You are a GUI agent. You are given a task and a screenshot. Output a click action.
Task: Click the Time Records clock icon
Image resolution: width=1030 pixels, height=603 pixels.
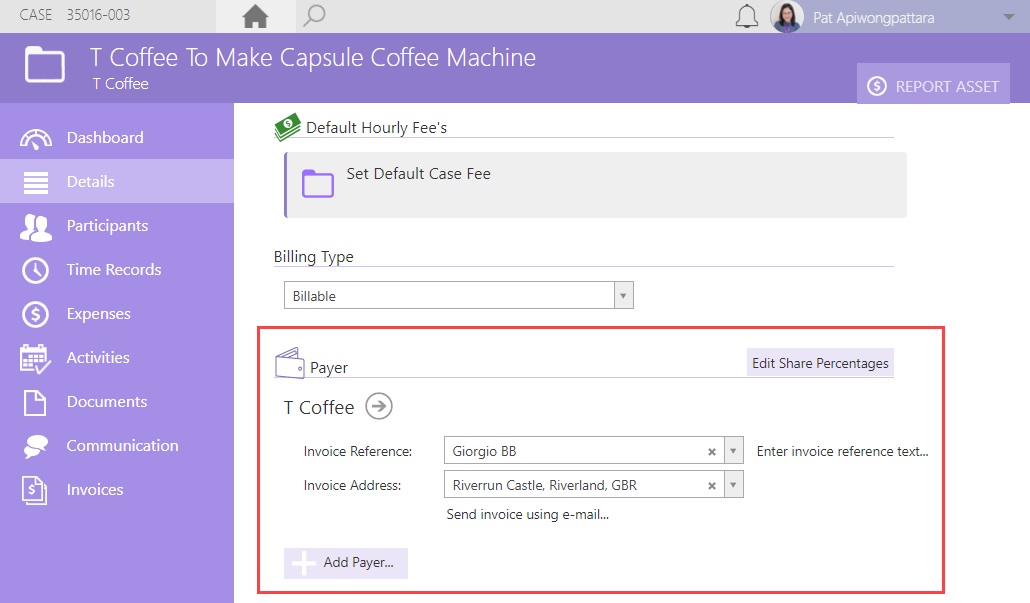point(35,270)
